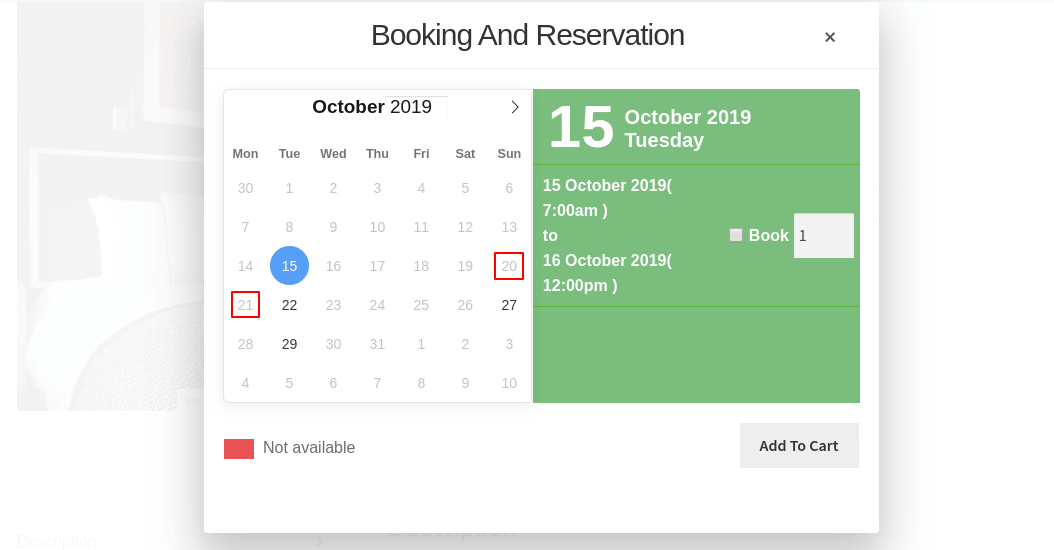Go to next month in calendar
This screenshot has height=550, width=1054.
coord(515,107)
